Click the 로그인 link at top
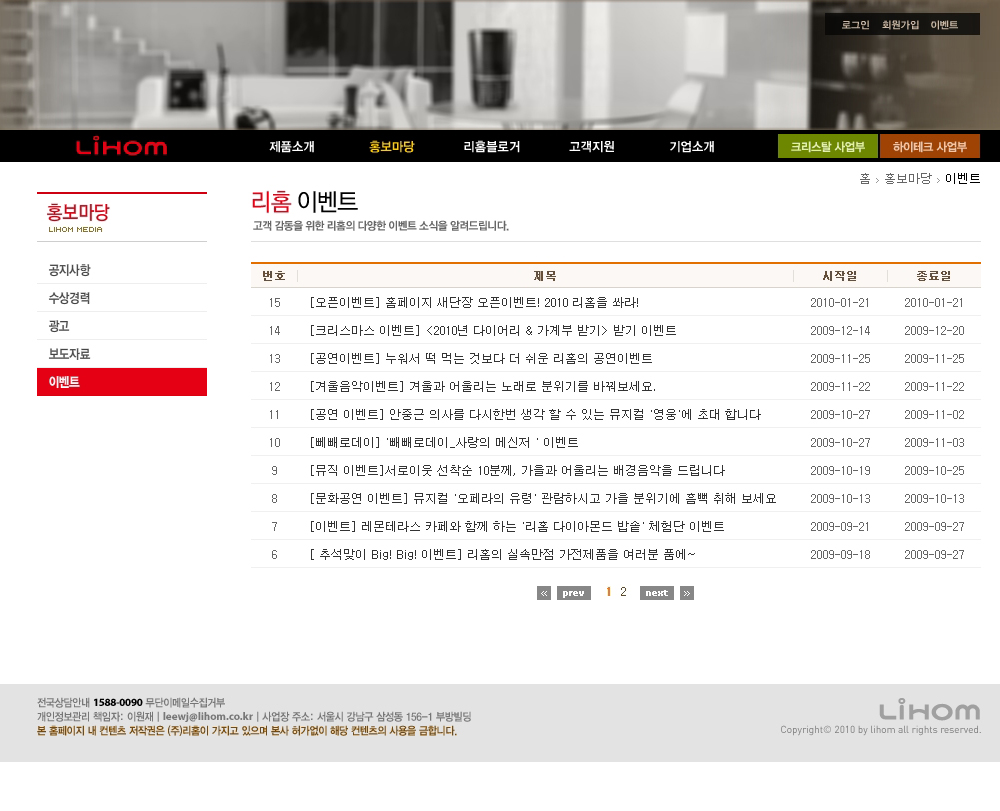The image size is (1000, 811). click(855, 25)
